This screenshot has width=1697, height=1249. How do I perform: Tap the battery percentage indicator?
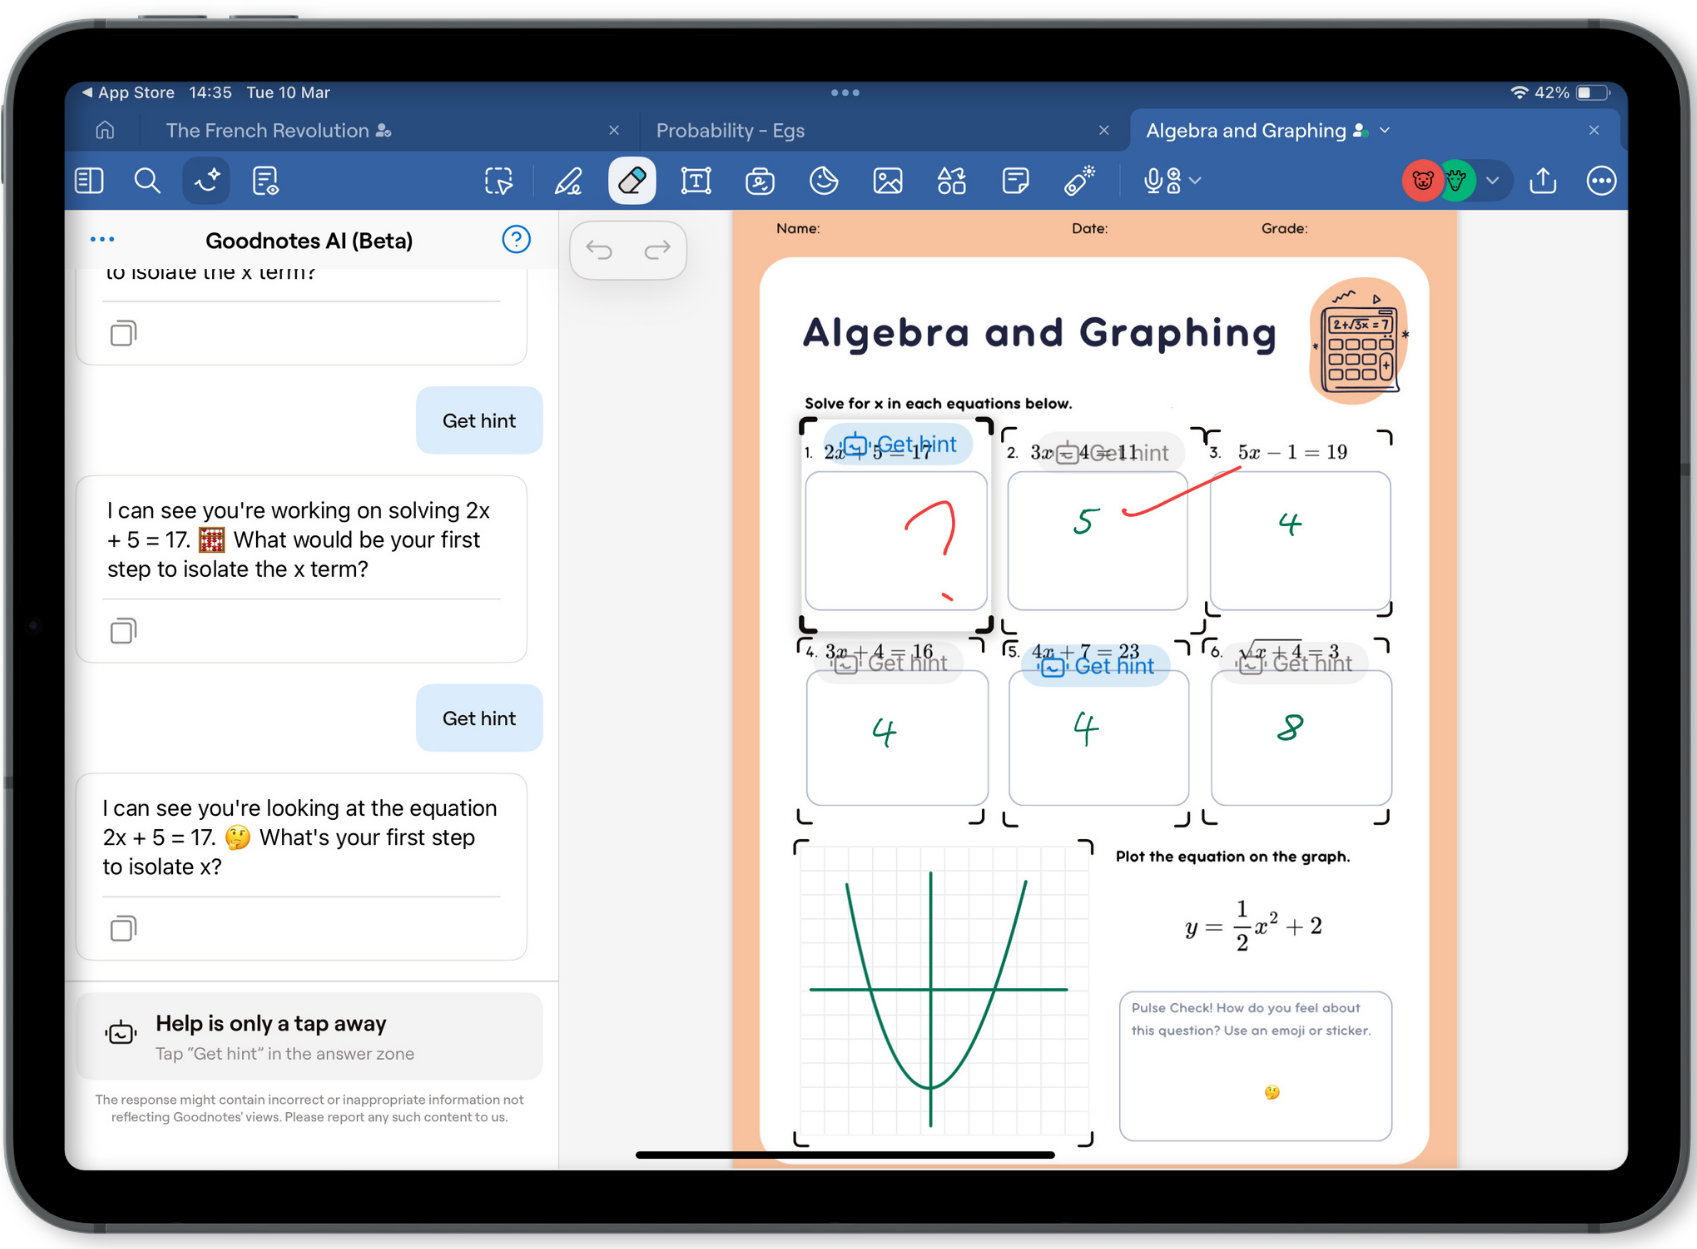pos(1551,92)
